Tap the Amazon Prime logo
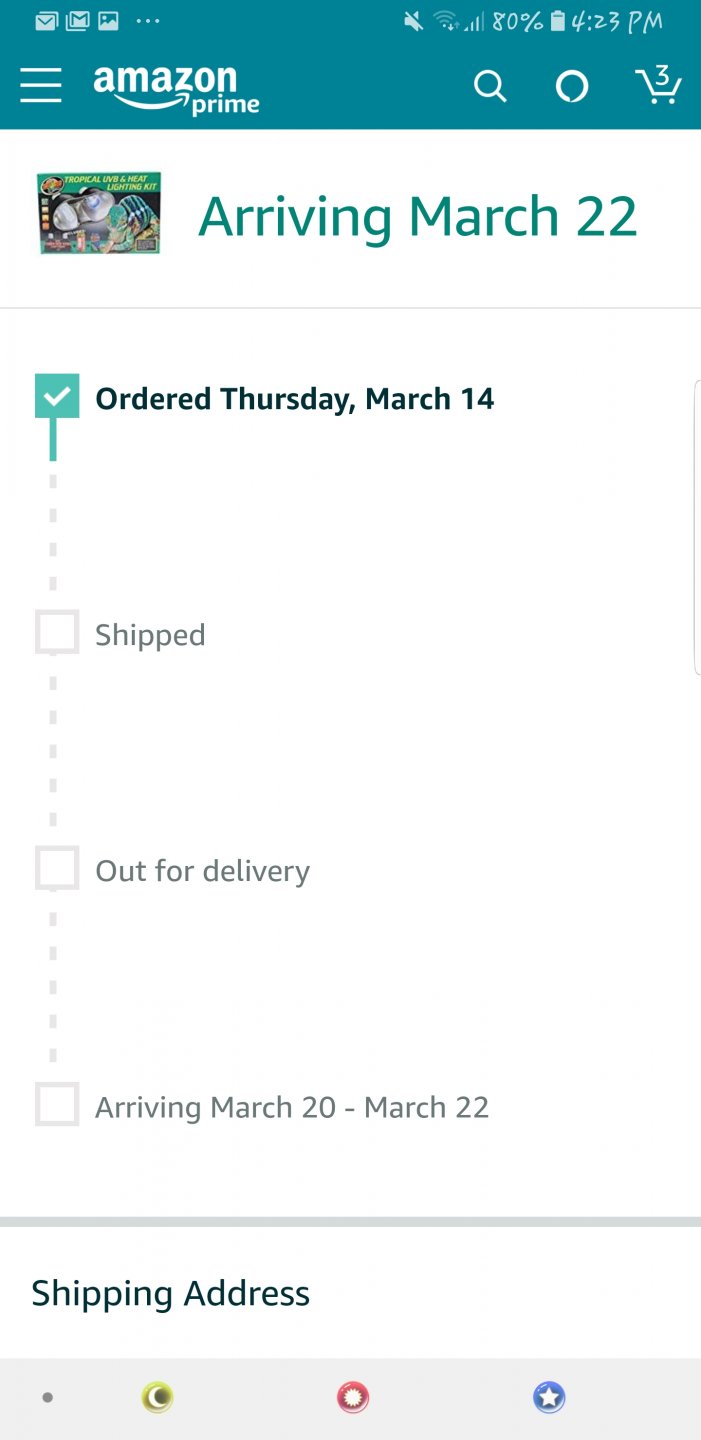The image size is (701, 1440). tap(176, 90)
